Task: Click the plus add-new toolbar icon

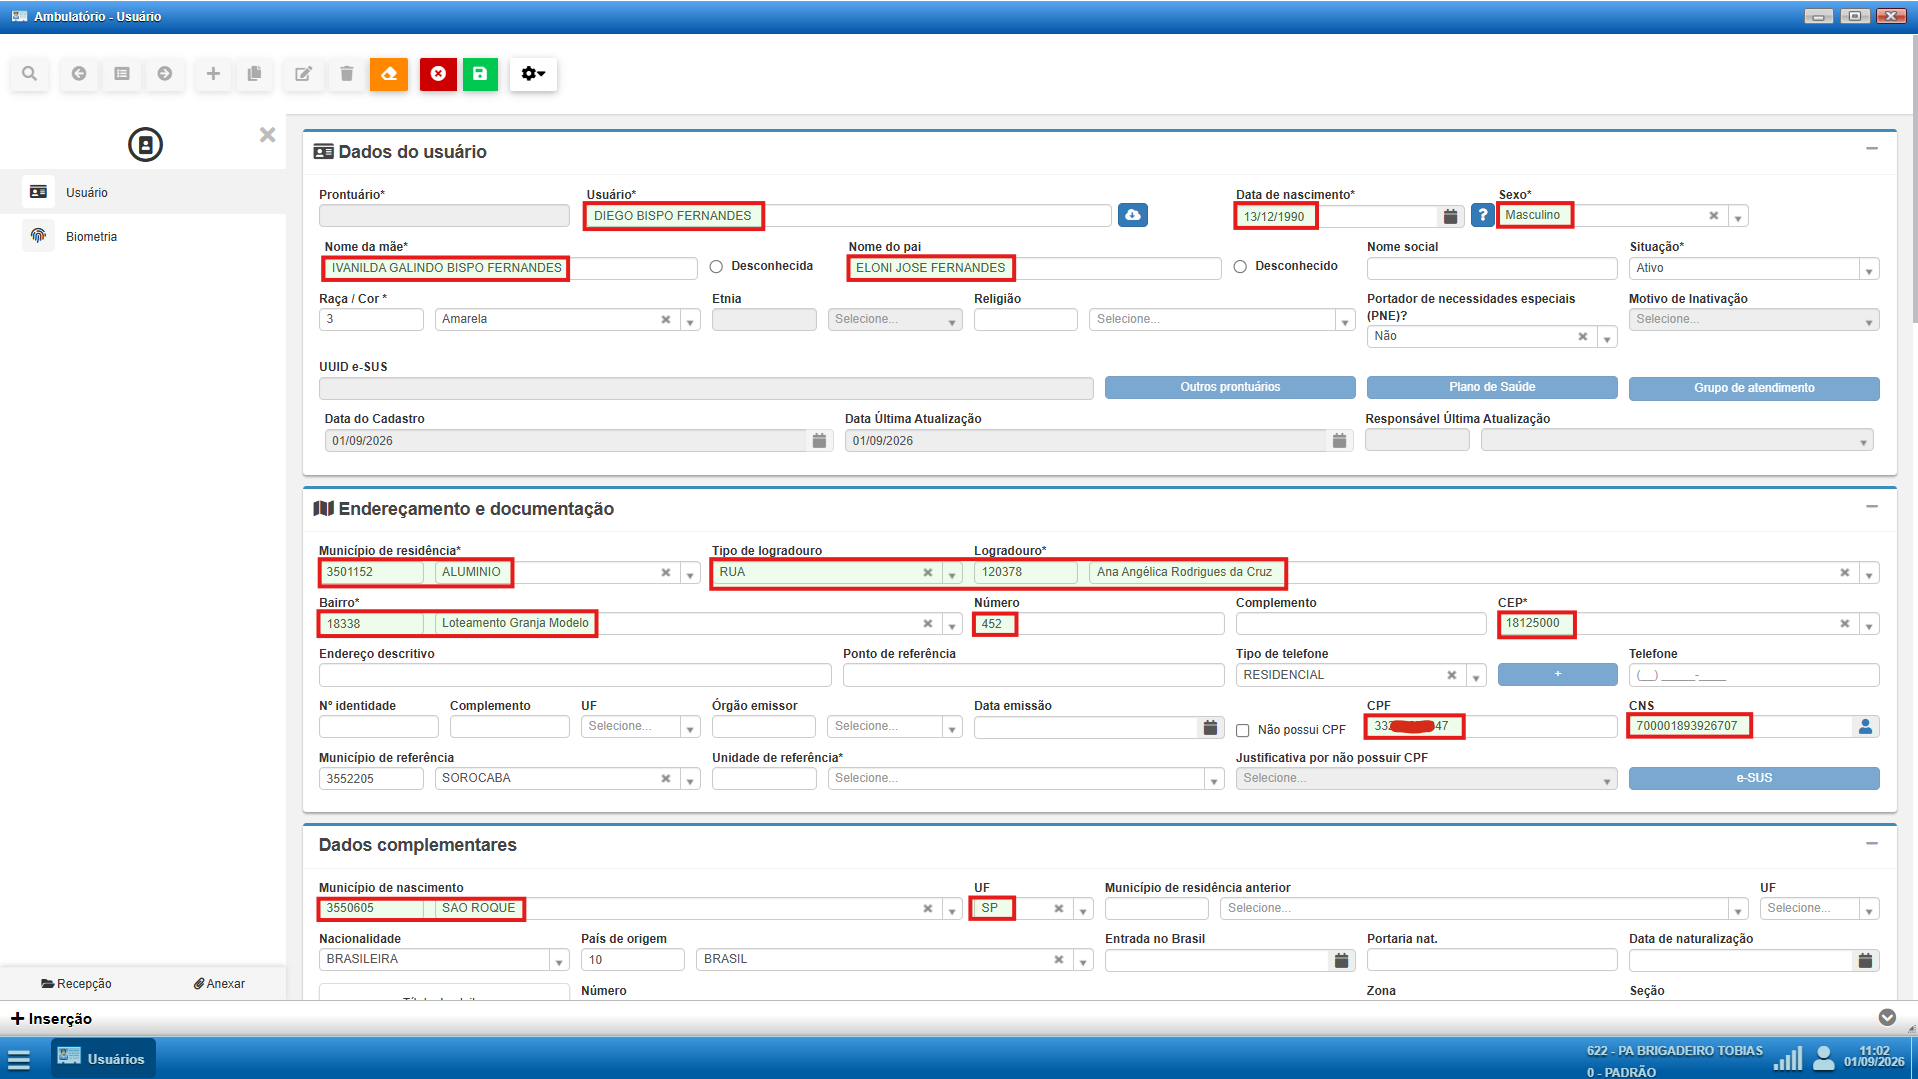Action: point(213,74)
